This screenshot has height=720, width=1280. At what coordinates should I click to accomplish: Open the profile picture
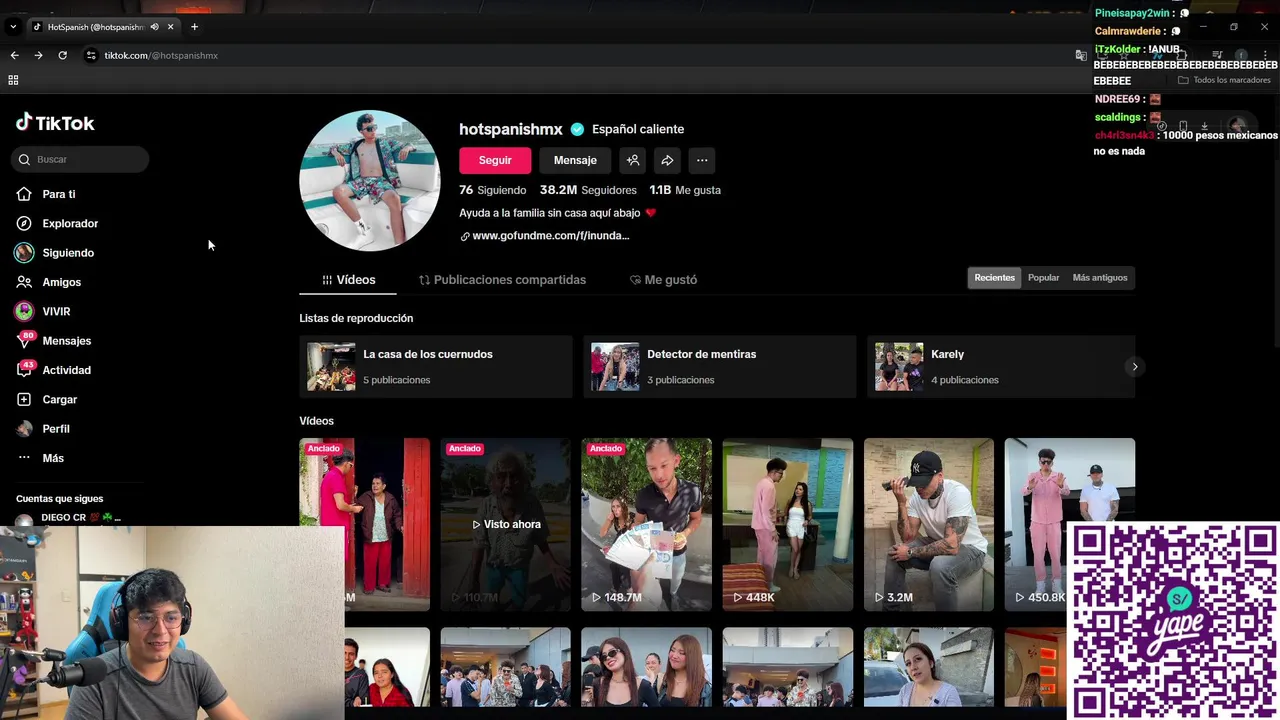point(370,180)
